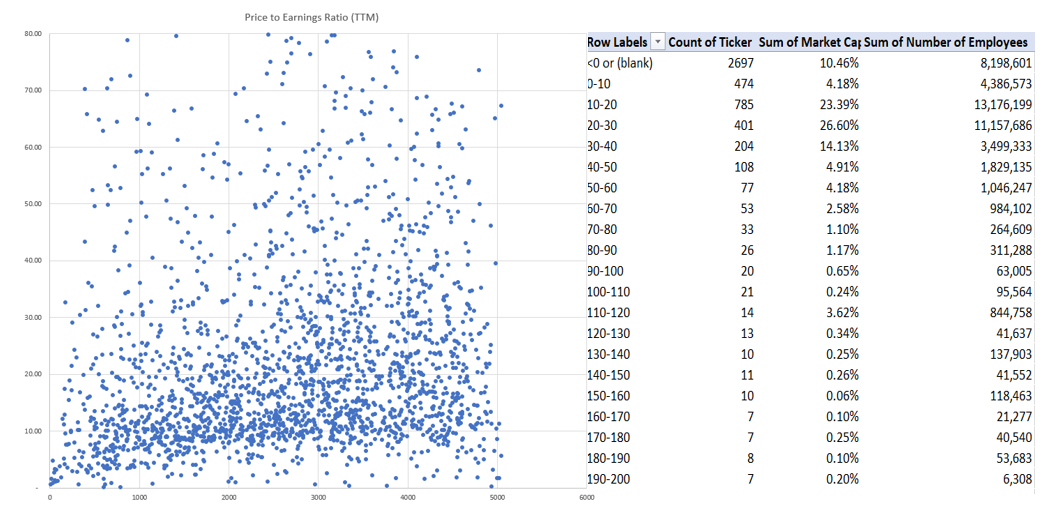Click the market cap cell 14.13%
The width and height of the screenshot is (1042, 520).
(x=837, y=146)
